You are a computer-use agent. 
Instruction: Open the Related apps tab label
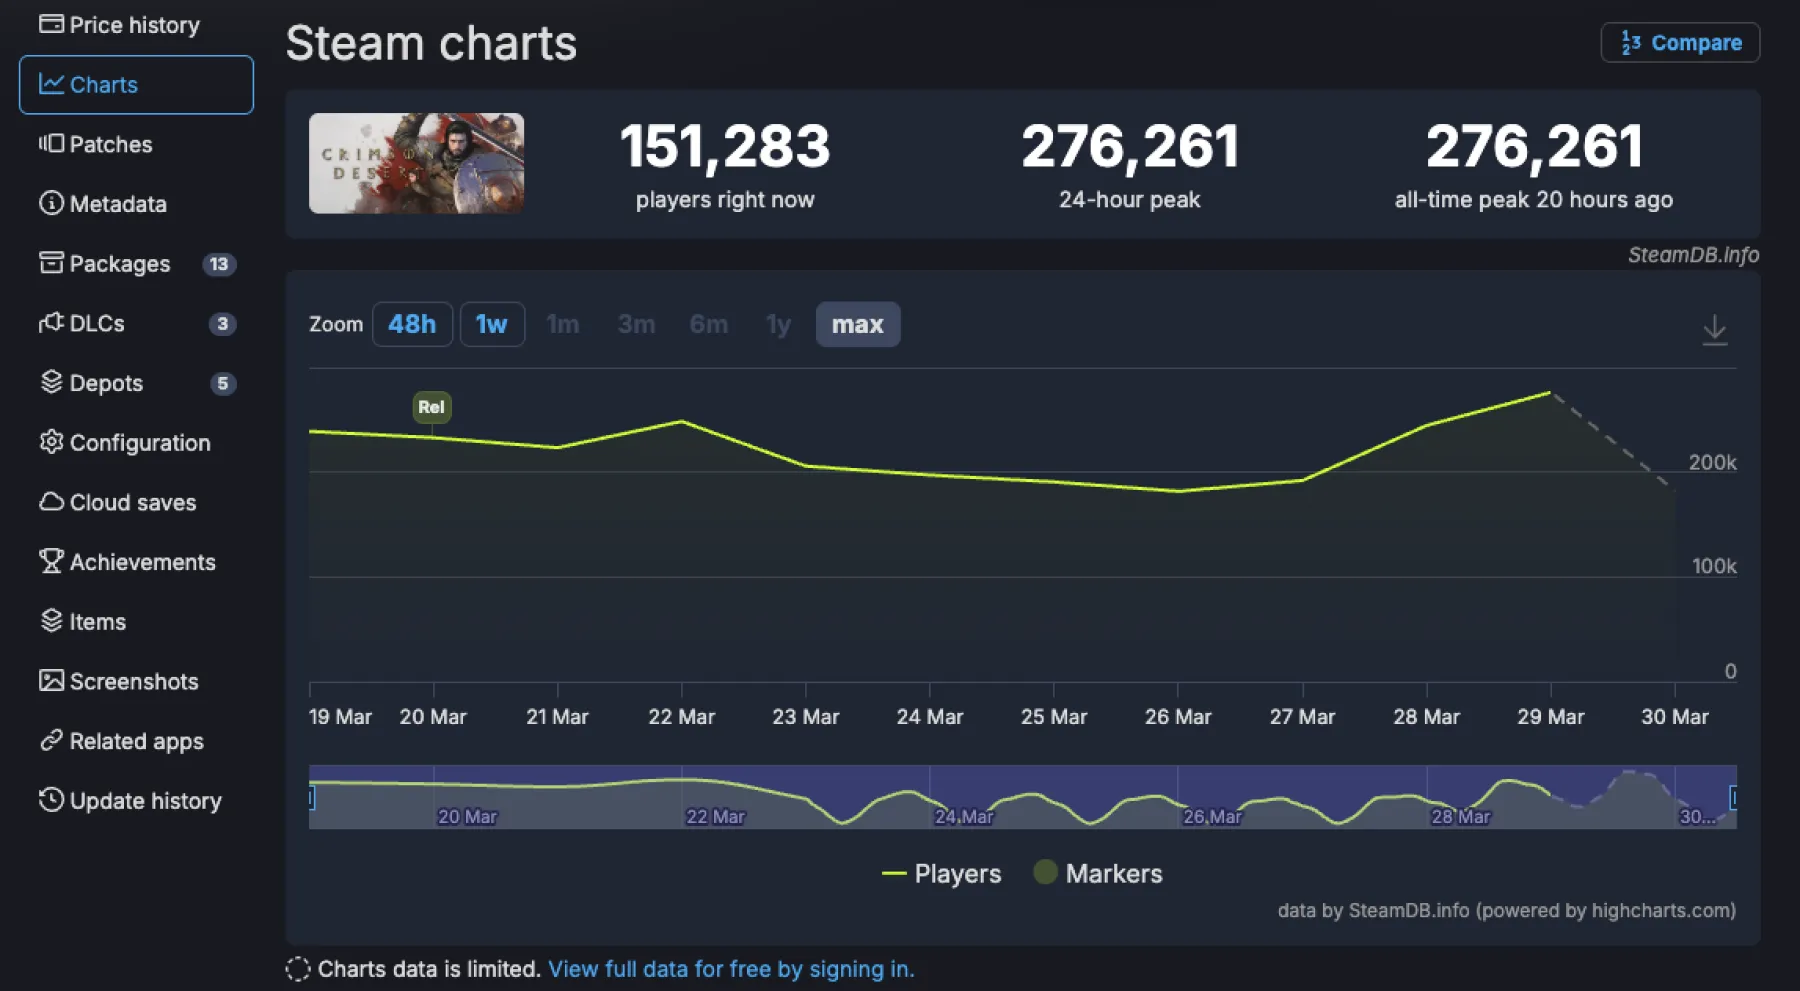137,741
